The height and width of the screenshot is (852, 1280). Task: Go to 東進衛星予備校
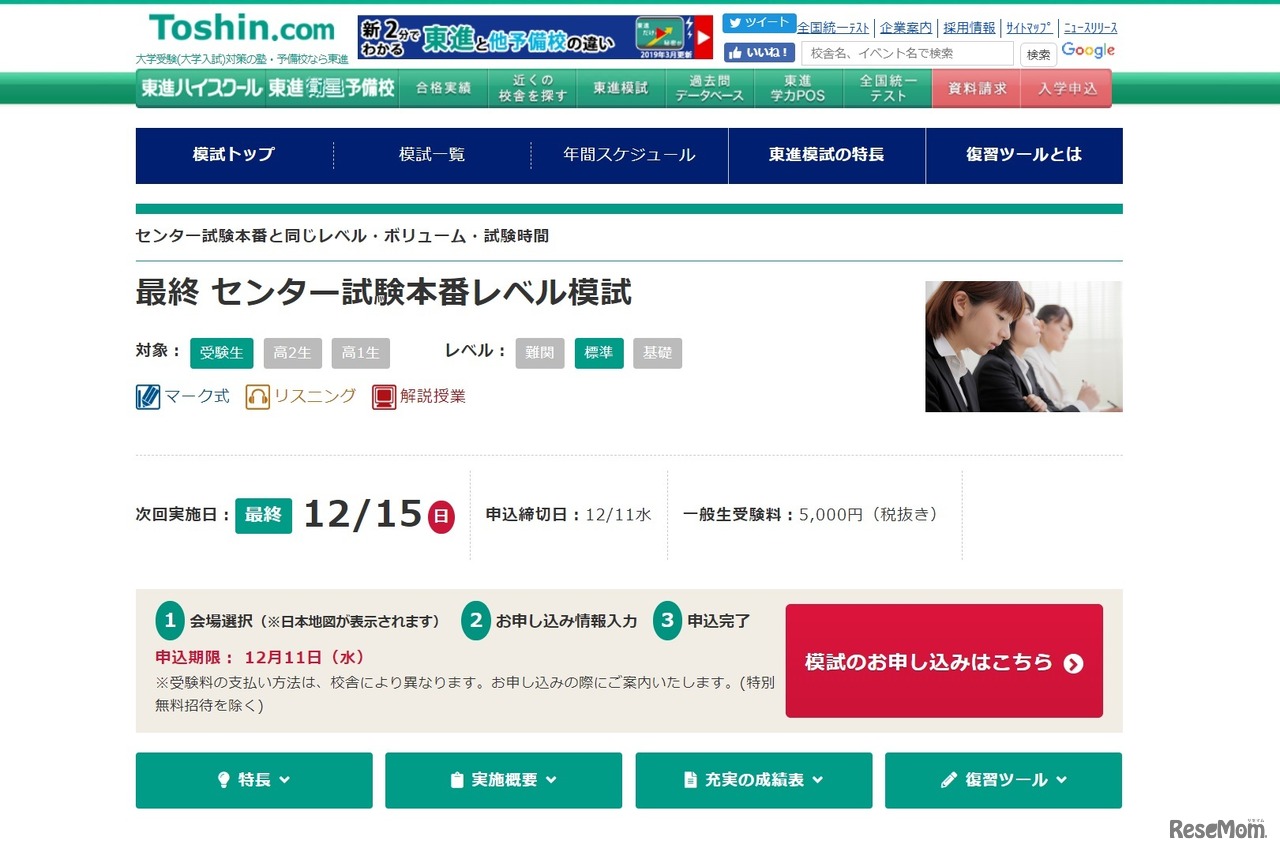pyautogui.click(x=332, y=88)
